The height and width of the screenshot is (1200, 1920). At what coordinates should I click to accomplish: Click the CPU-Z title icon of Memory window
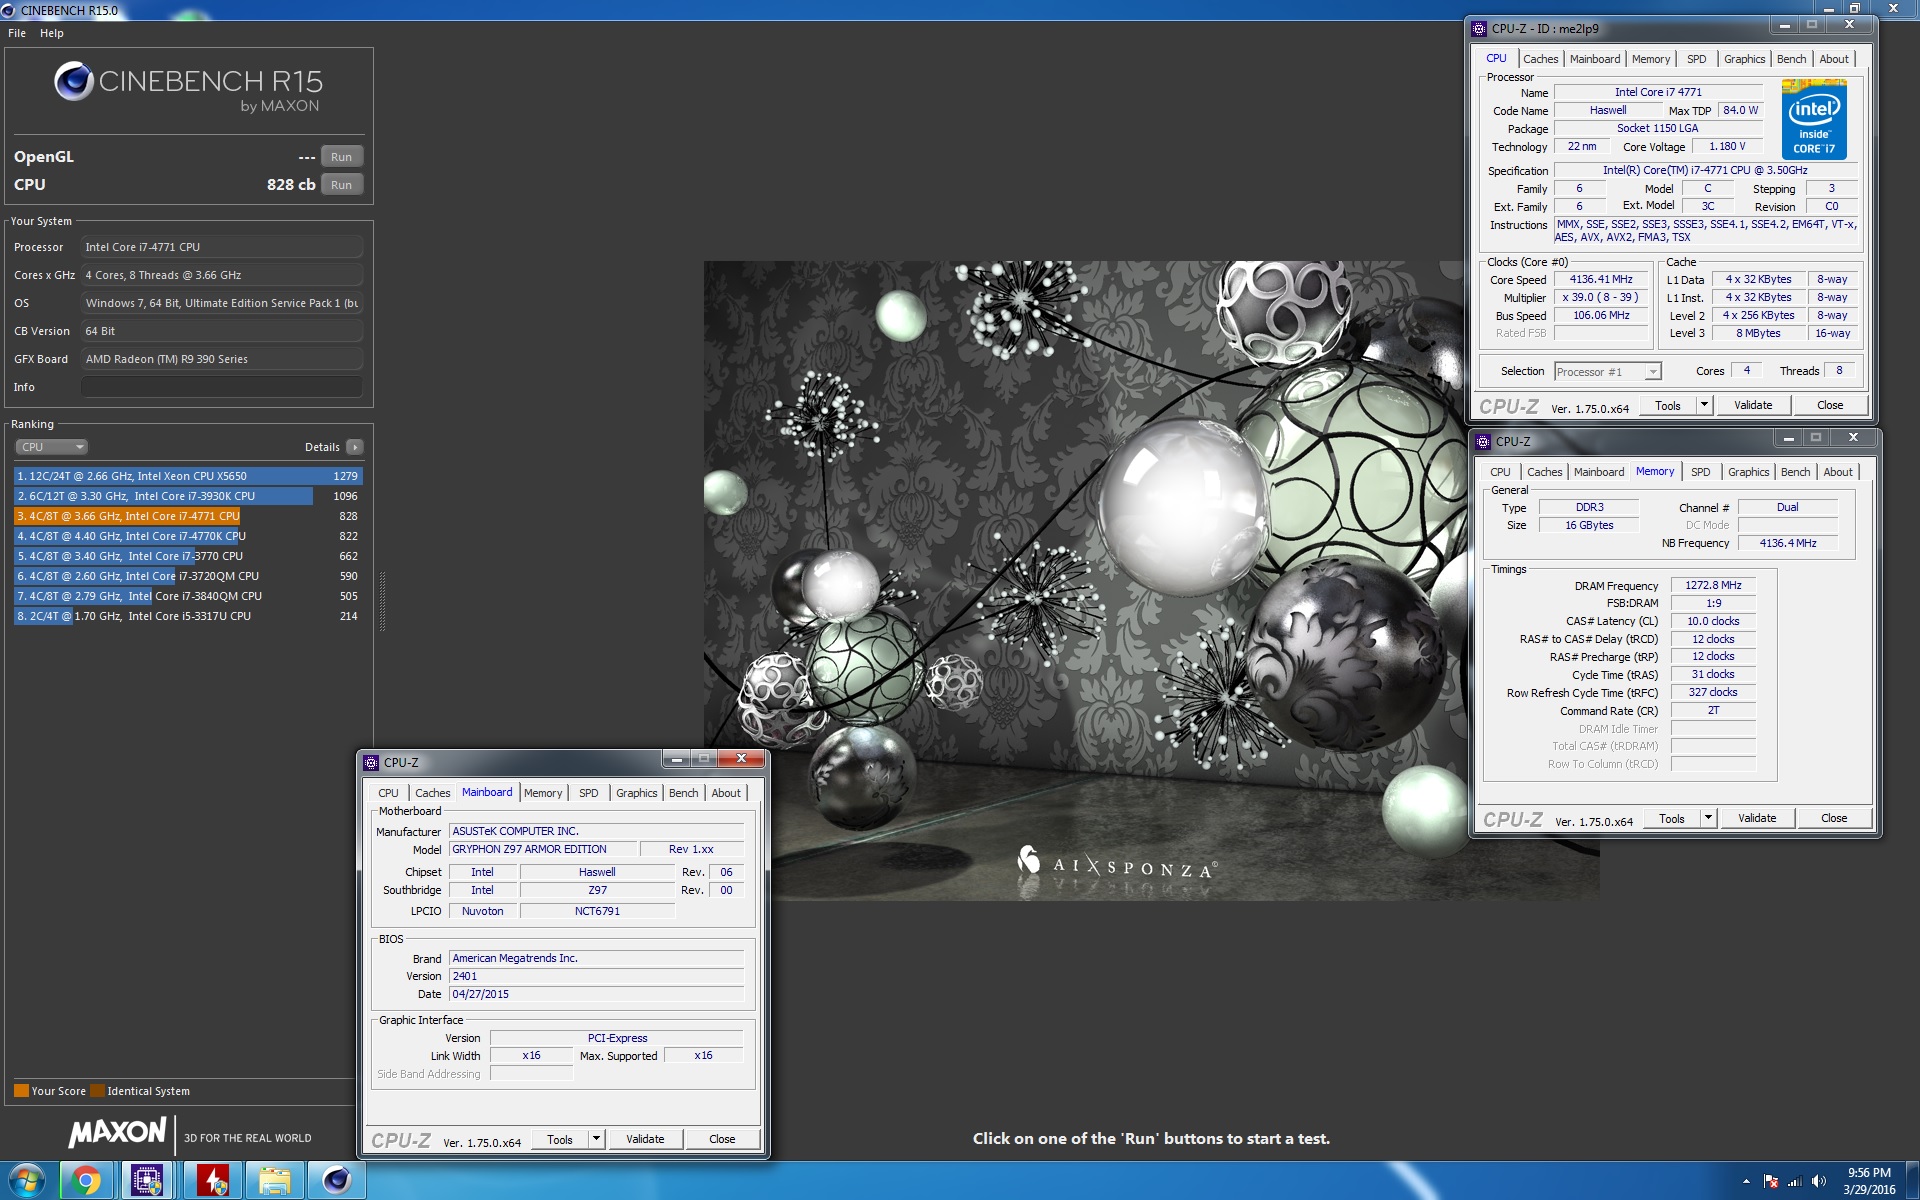tap(1483, 441)
